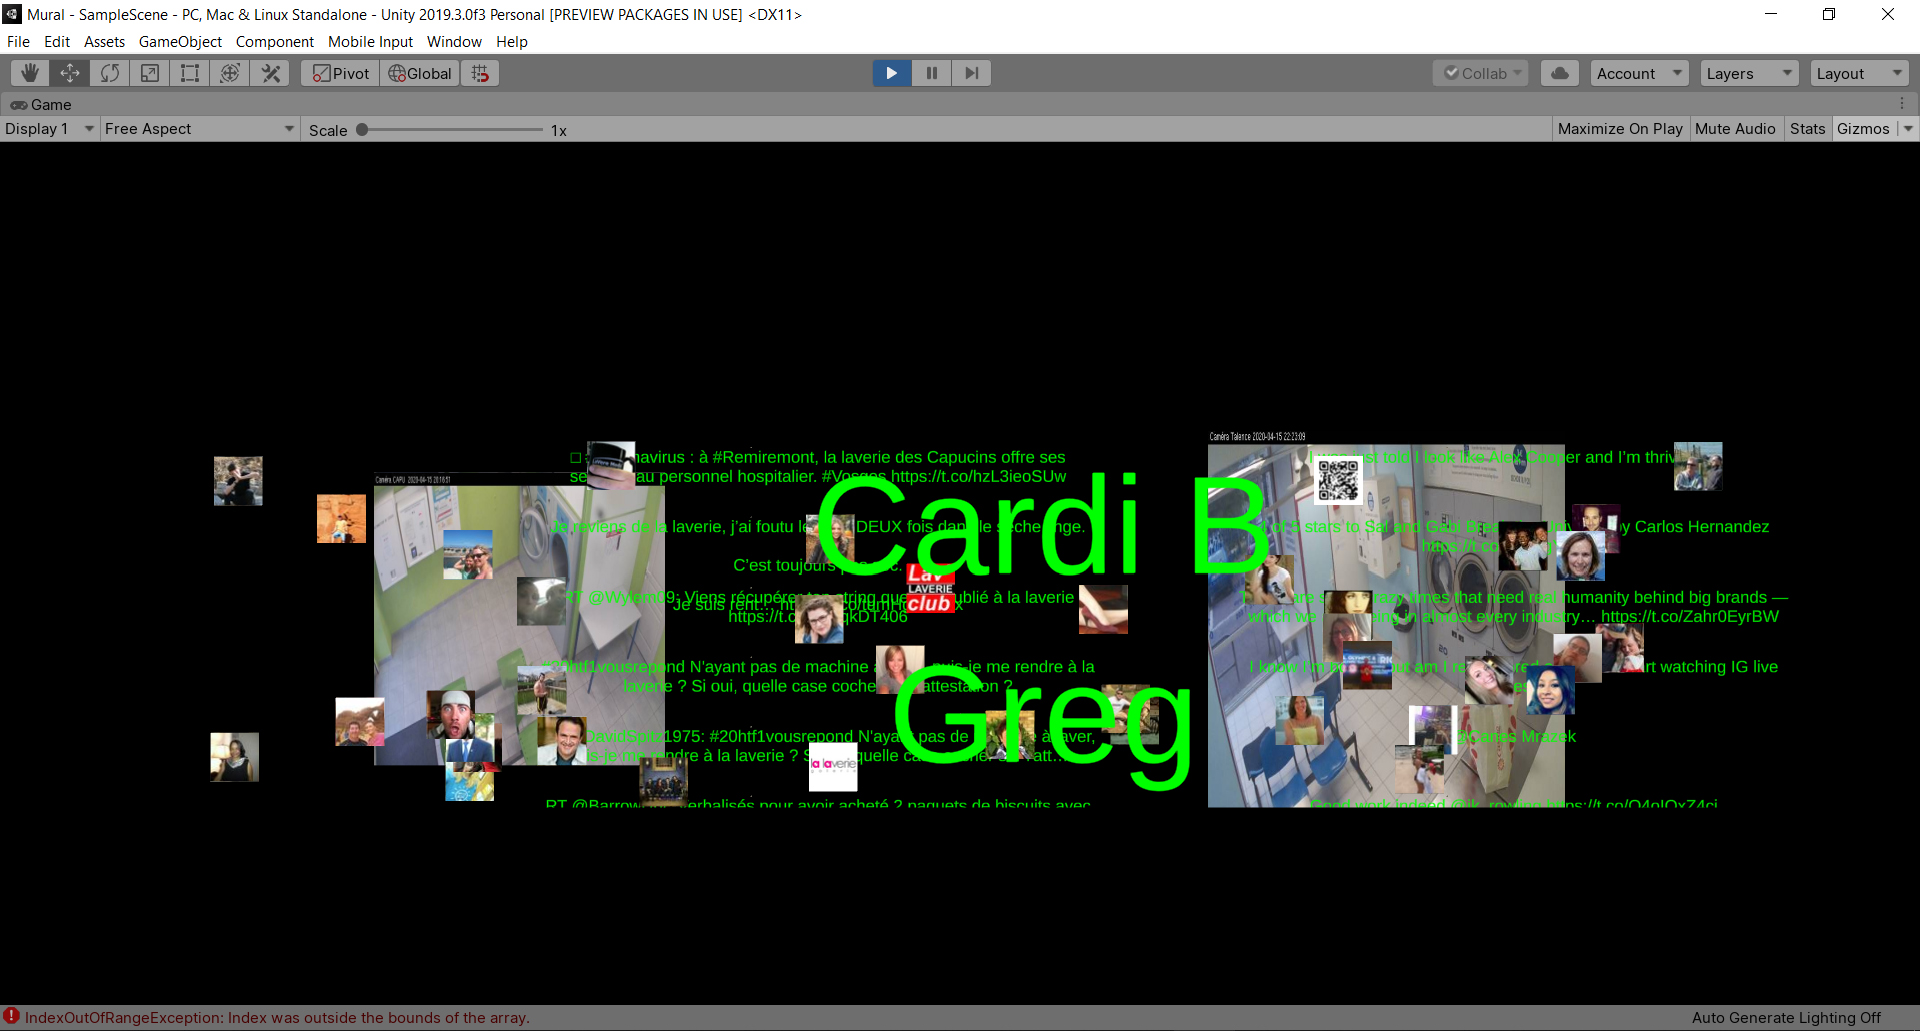Open the Window menu

click(x=454, y=42)
